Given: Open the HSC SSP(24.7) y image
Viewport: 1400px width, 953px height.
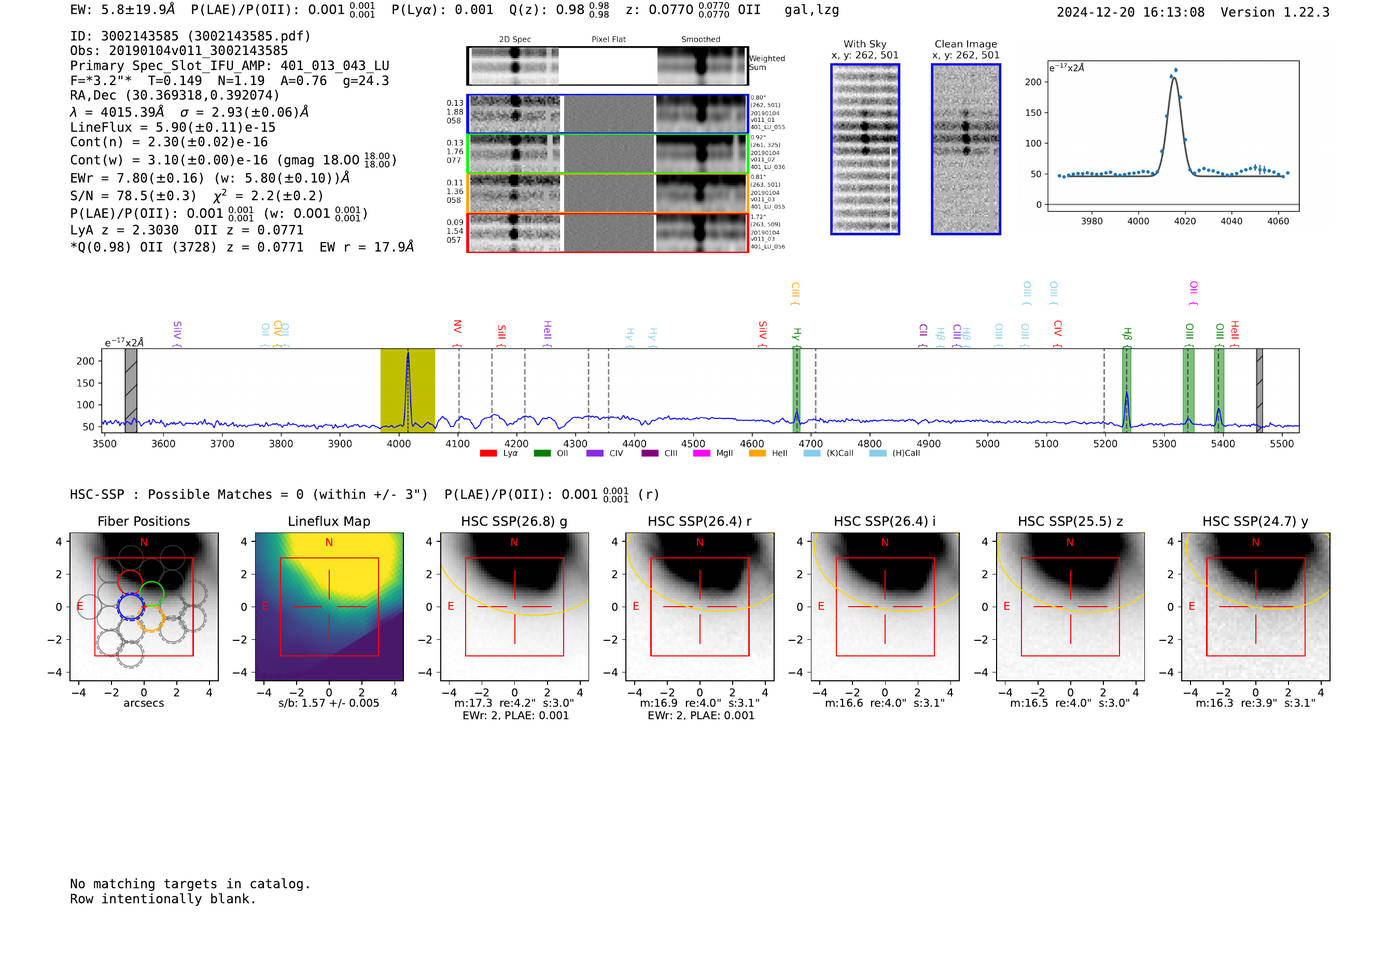Looking at the screenshot, I should pos(1256,607).
